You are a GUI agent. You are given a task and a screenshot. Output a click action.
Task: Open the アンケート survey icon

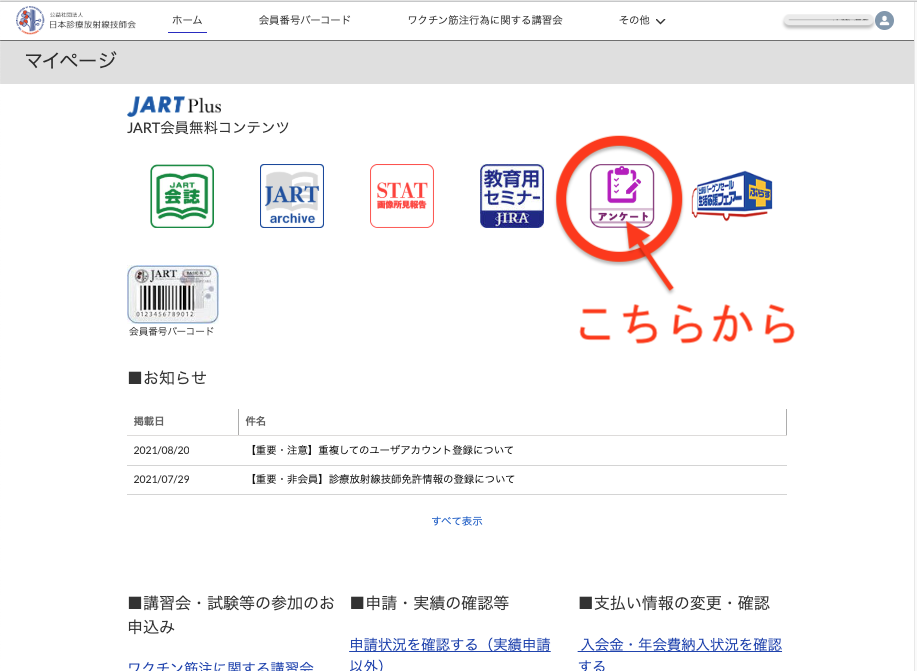click(619, 195)
